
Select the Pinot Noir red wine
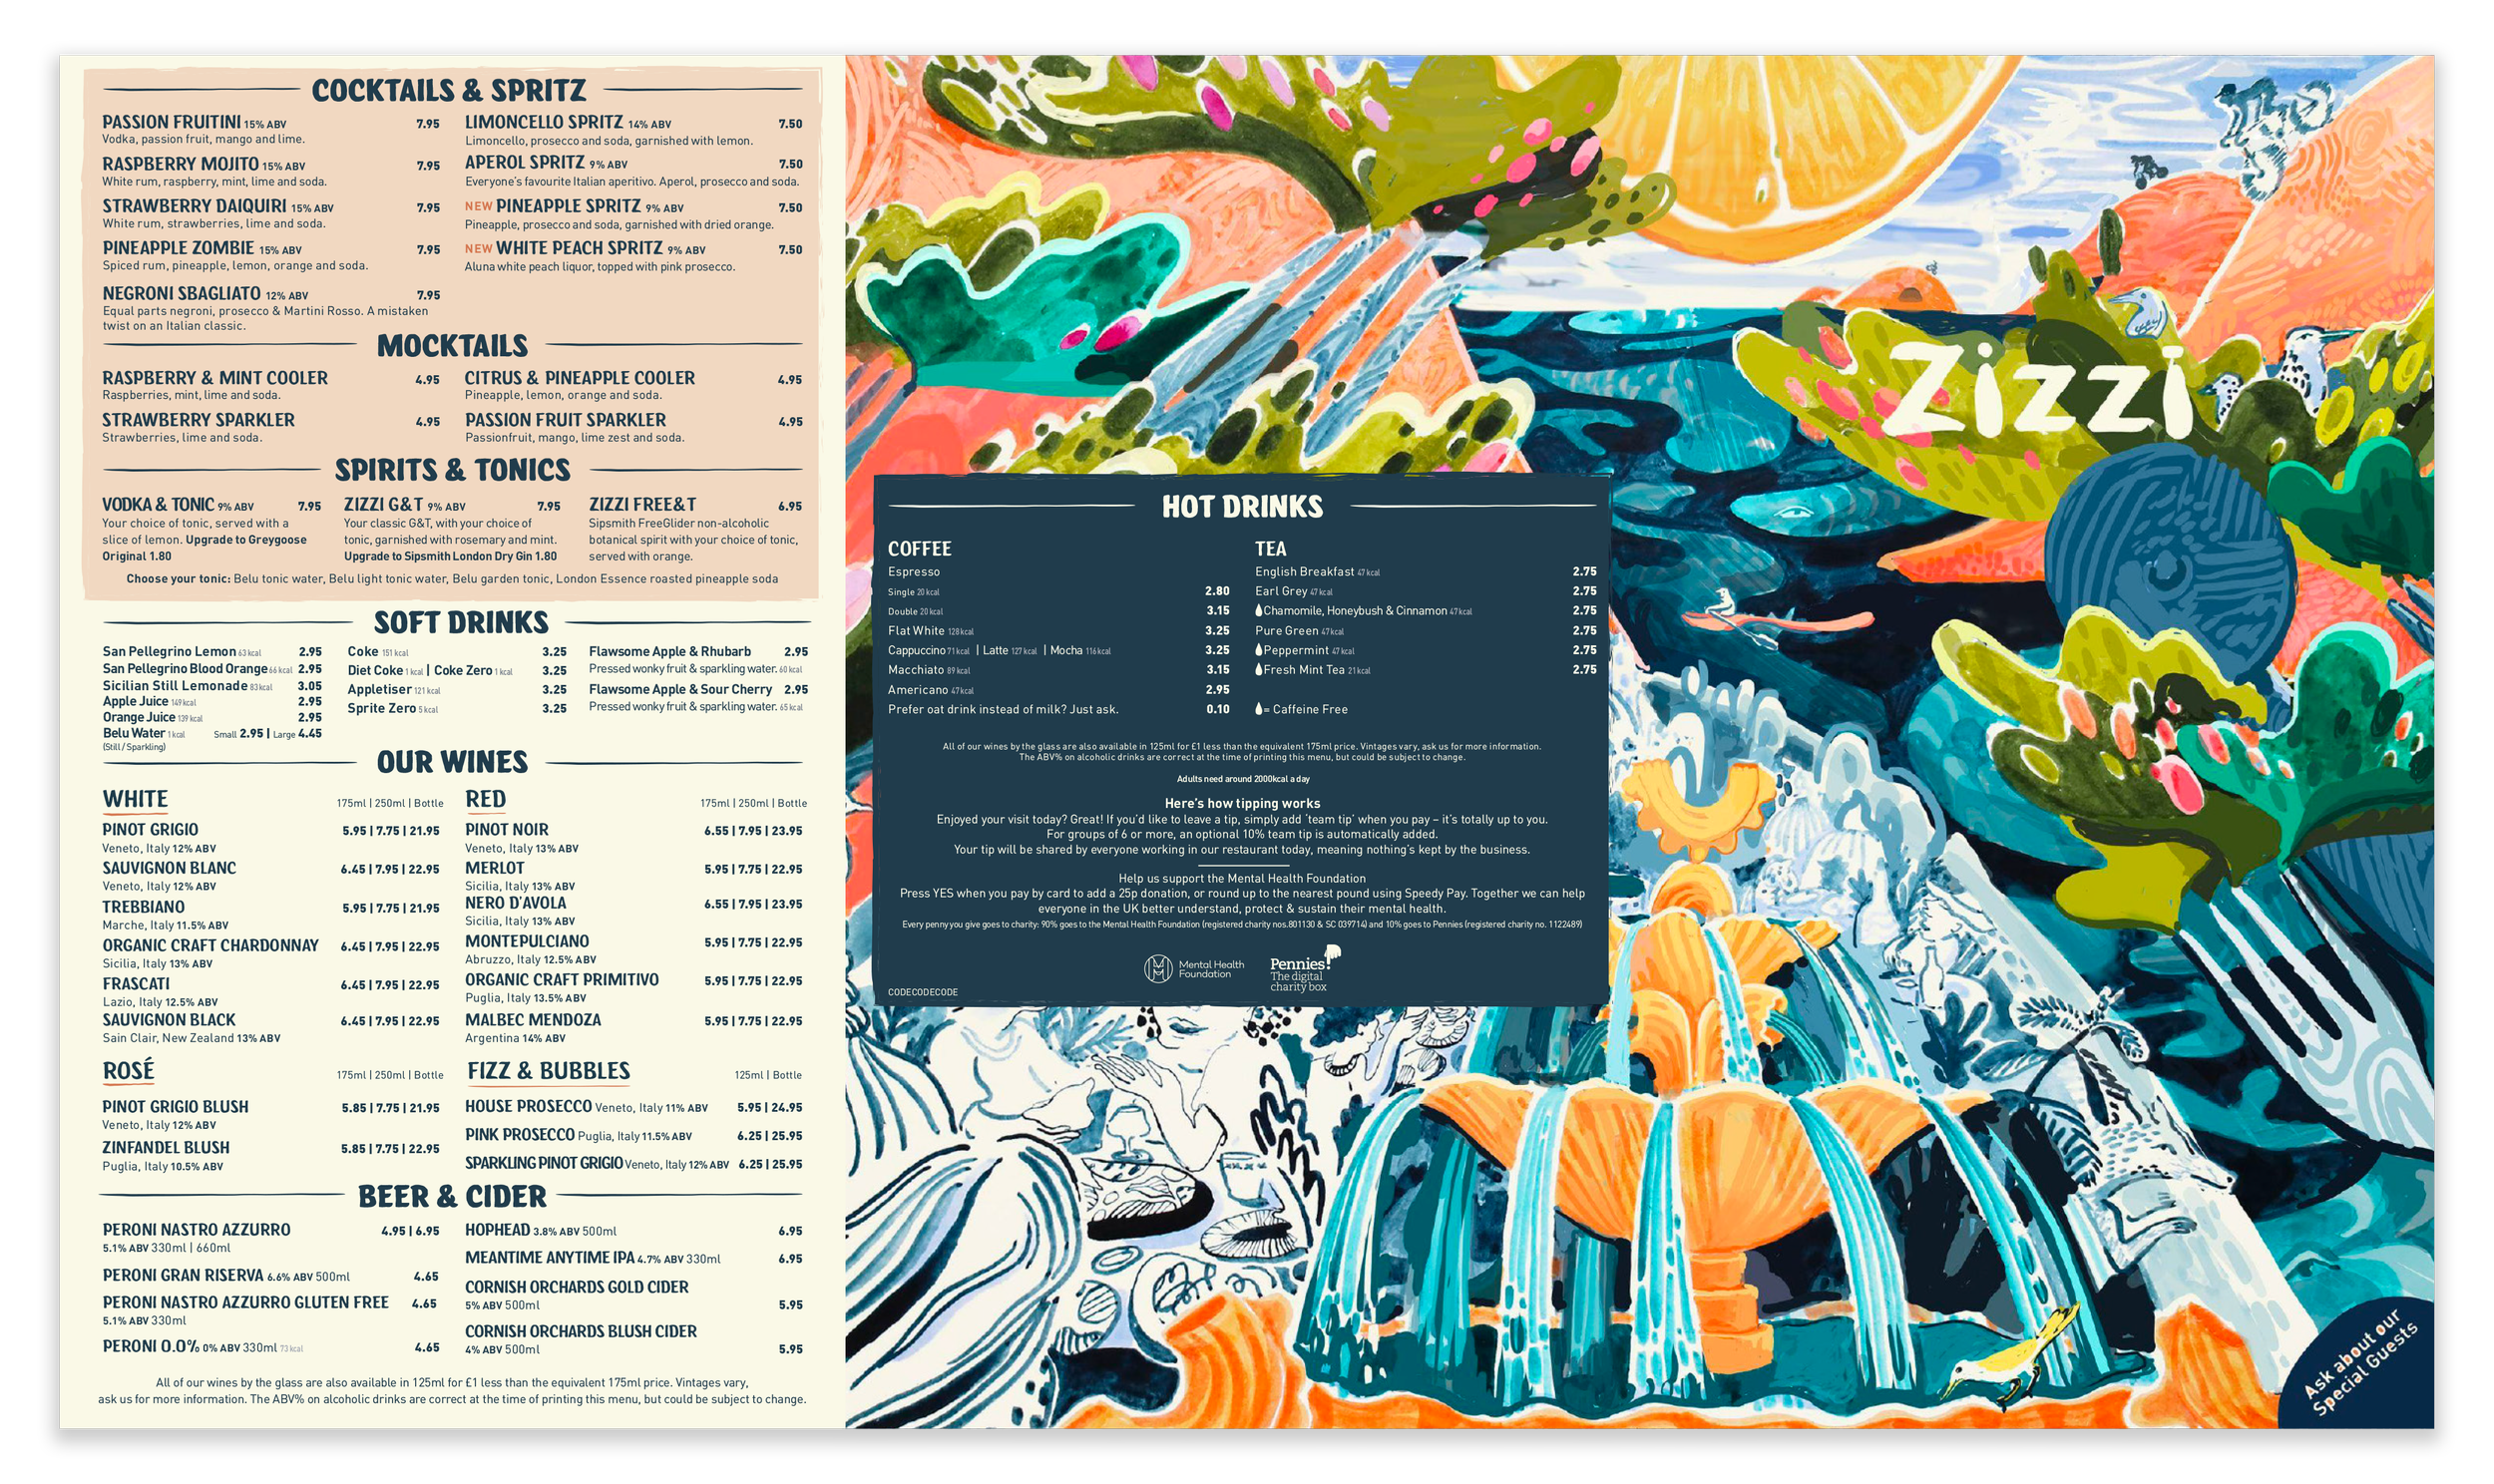(506, 830)
